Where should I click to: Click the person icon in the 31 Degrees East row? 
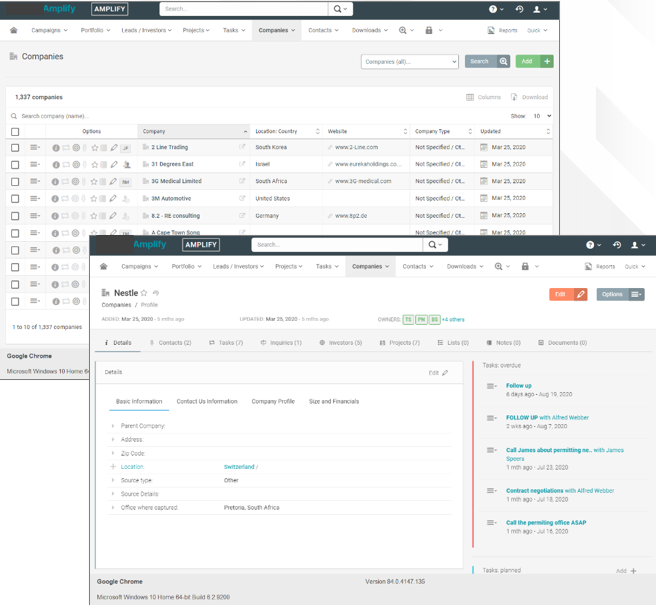(x=126, y=165)
